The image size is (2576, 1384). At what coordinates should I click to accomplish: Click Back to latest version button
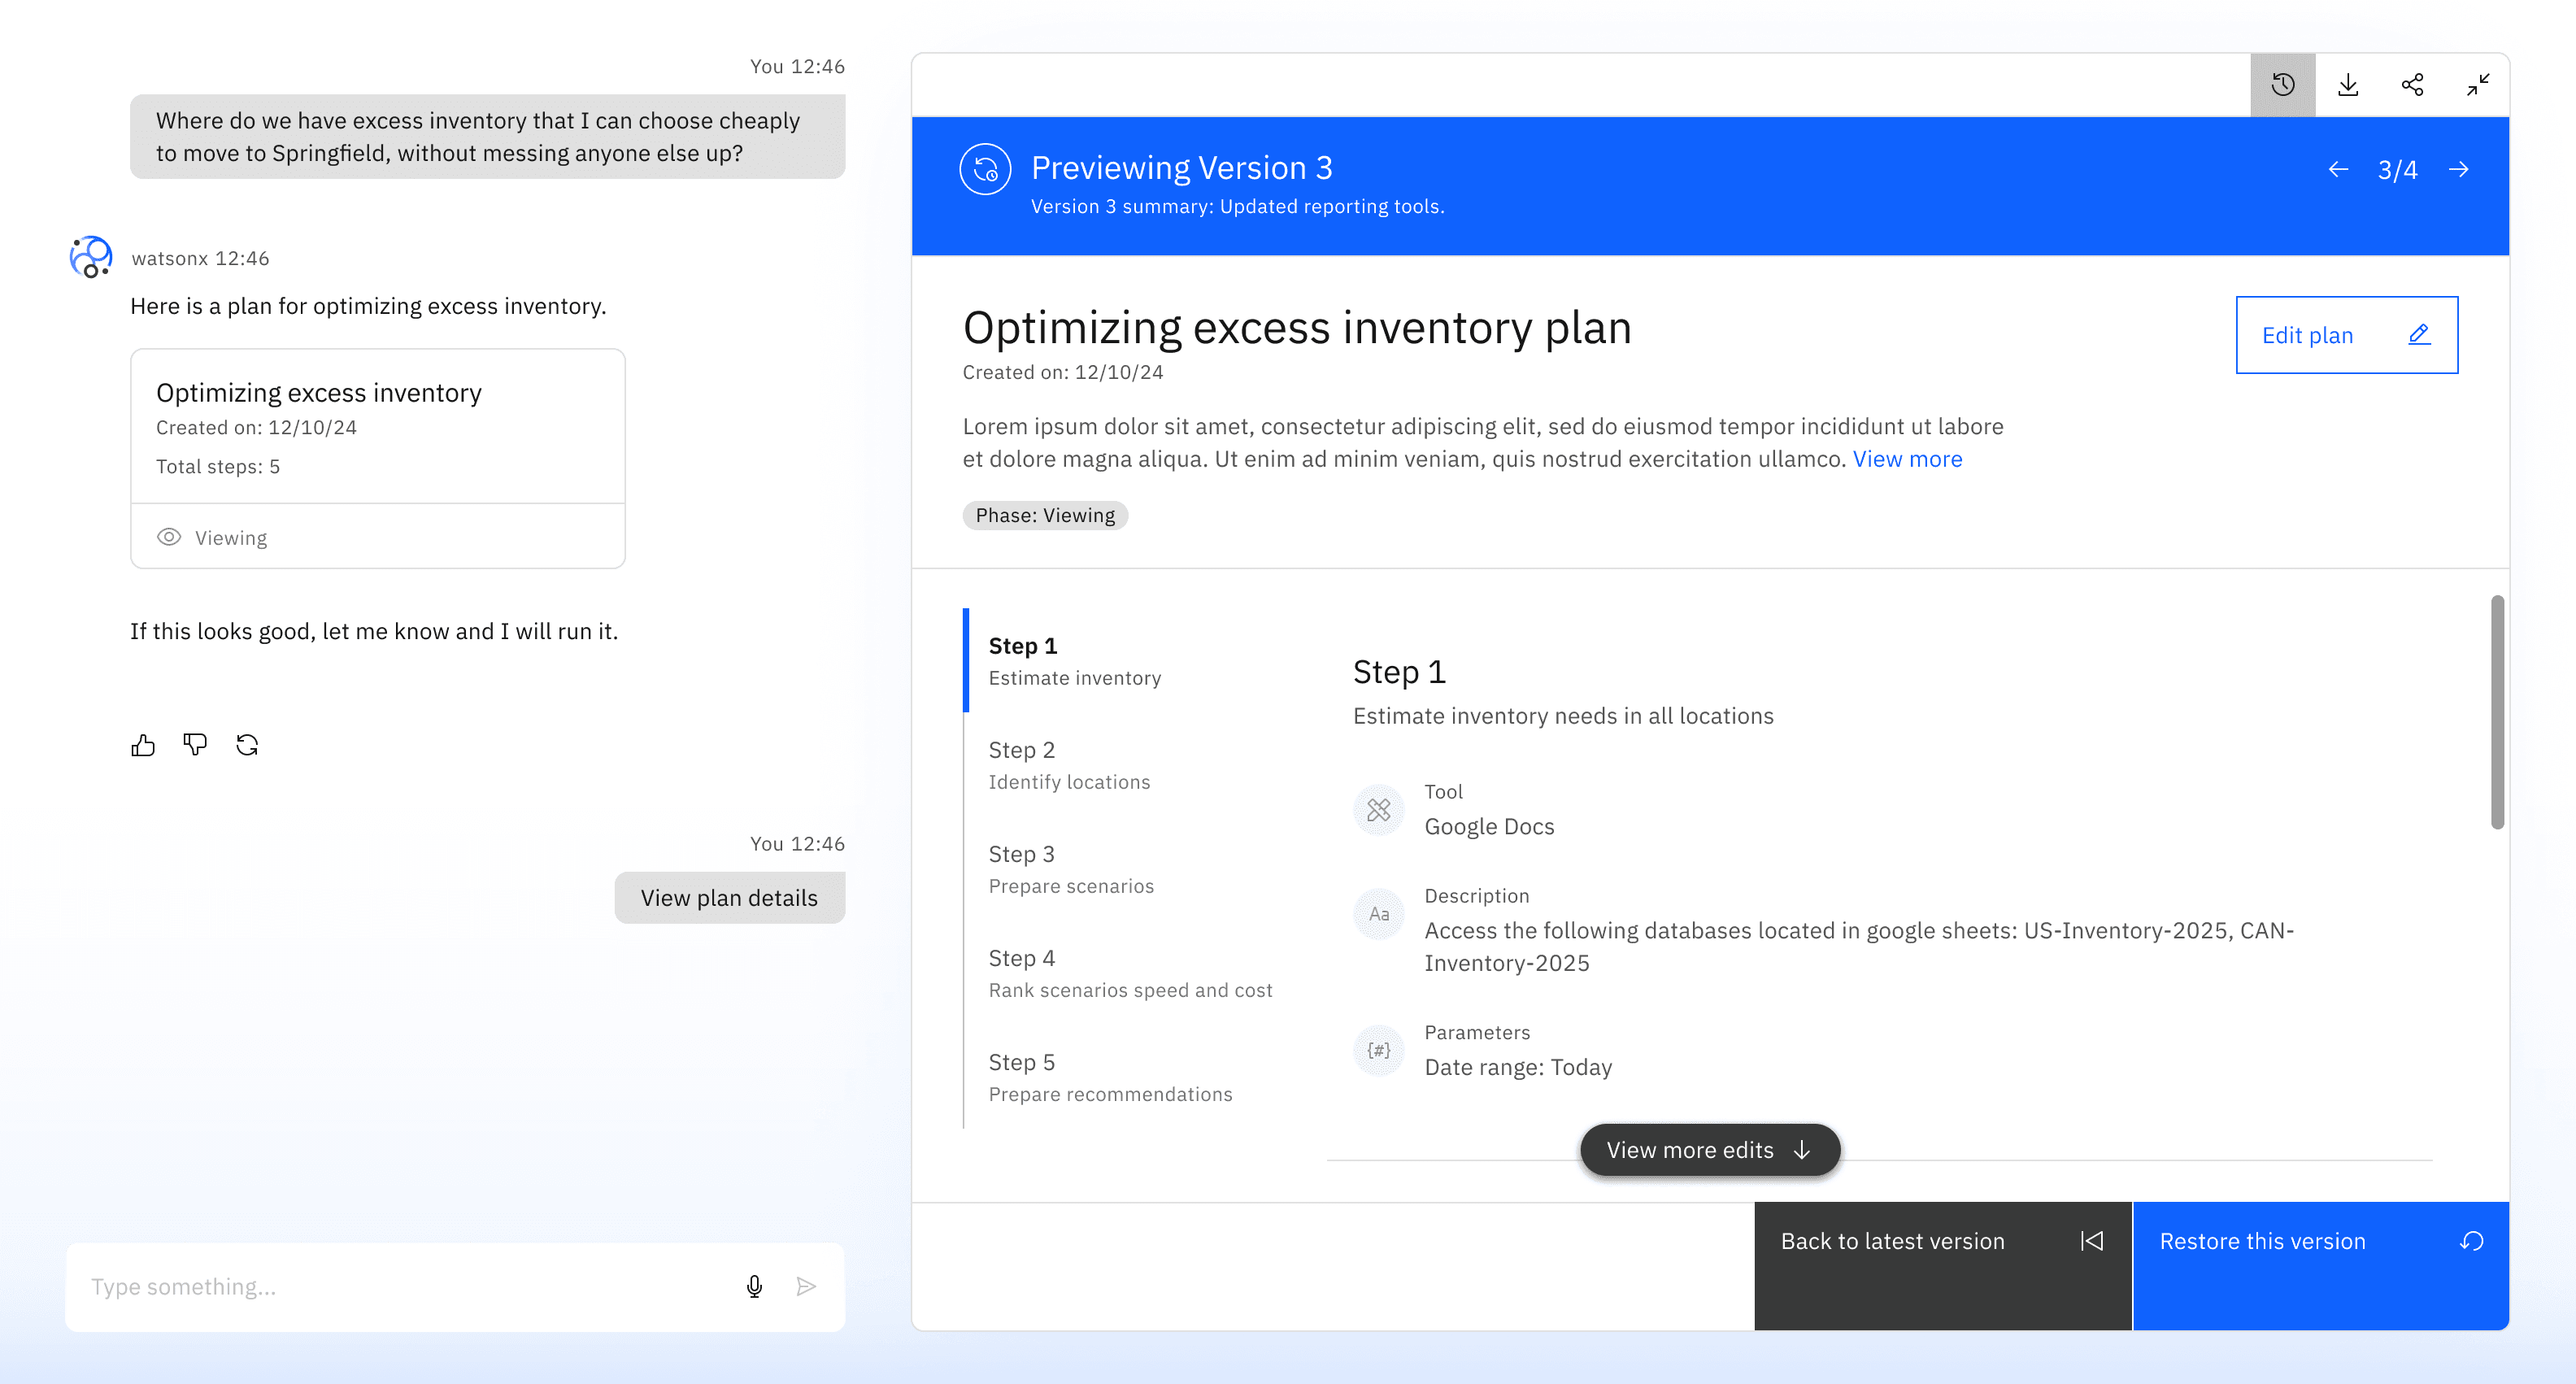[x=1942, y=1241]
